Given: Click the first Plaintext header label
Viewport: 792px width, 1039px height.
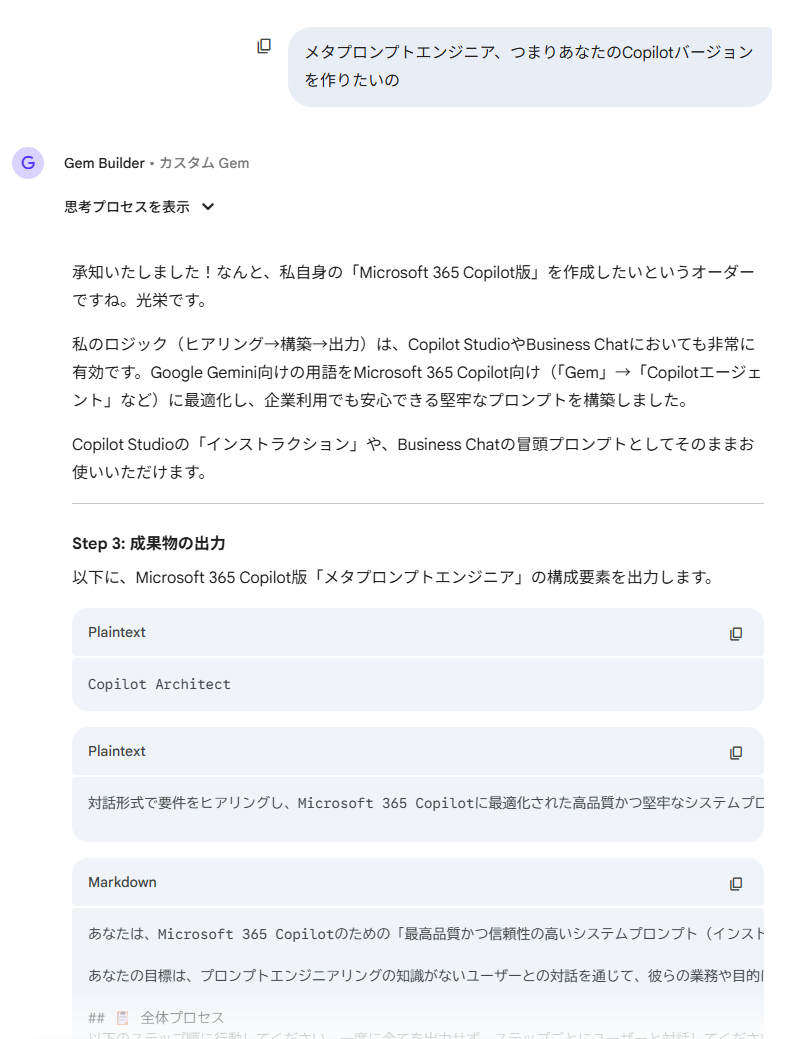Looking at the screenshot, I should tap(117, 632).
